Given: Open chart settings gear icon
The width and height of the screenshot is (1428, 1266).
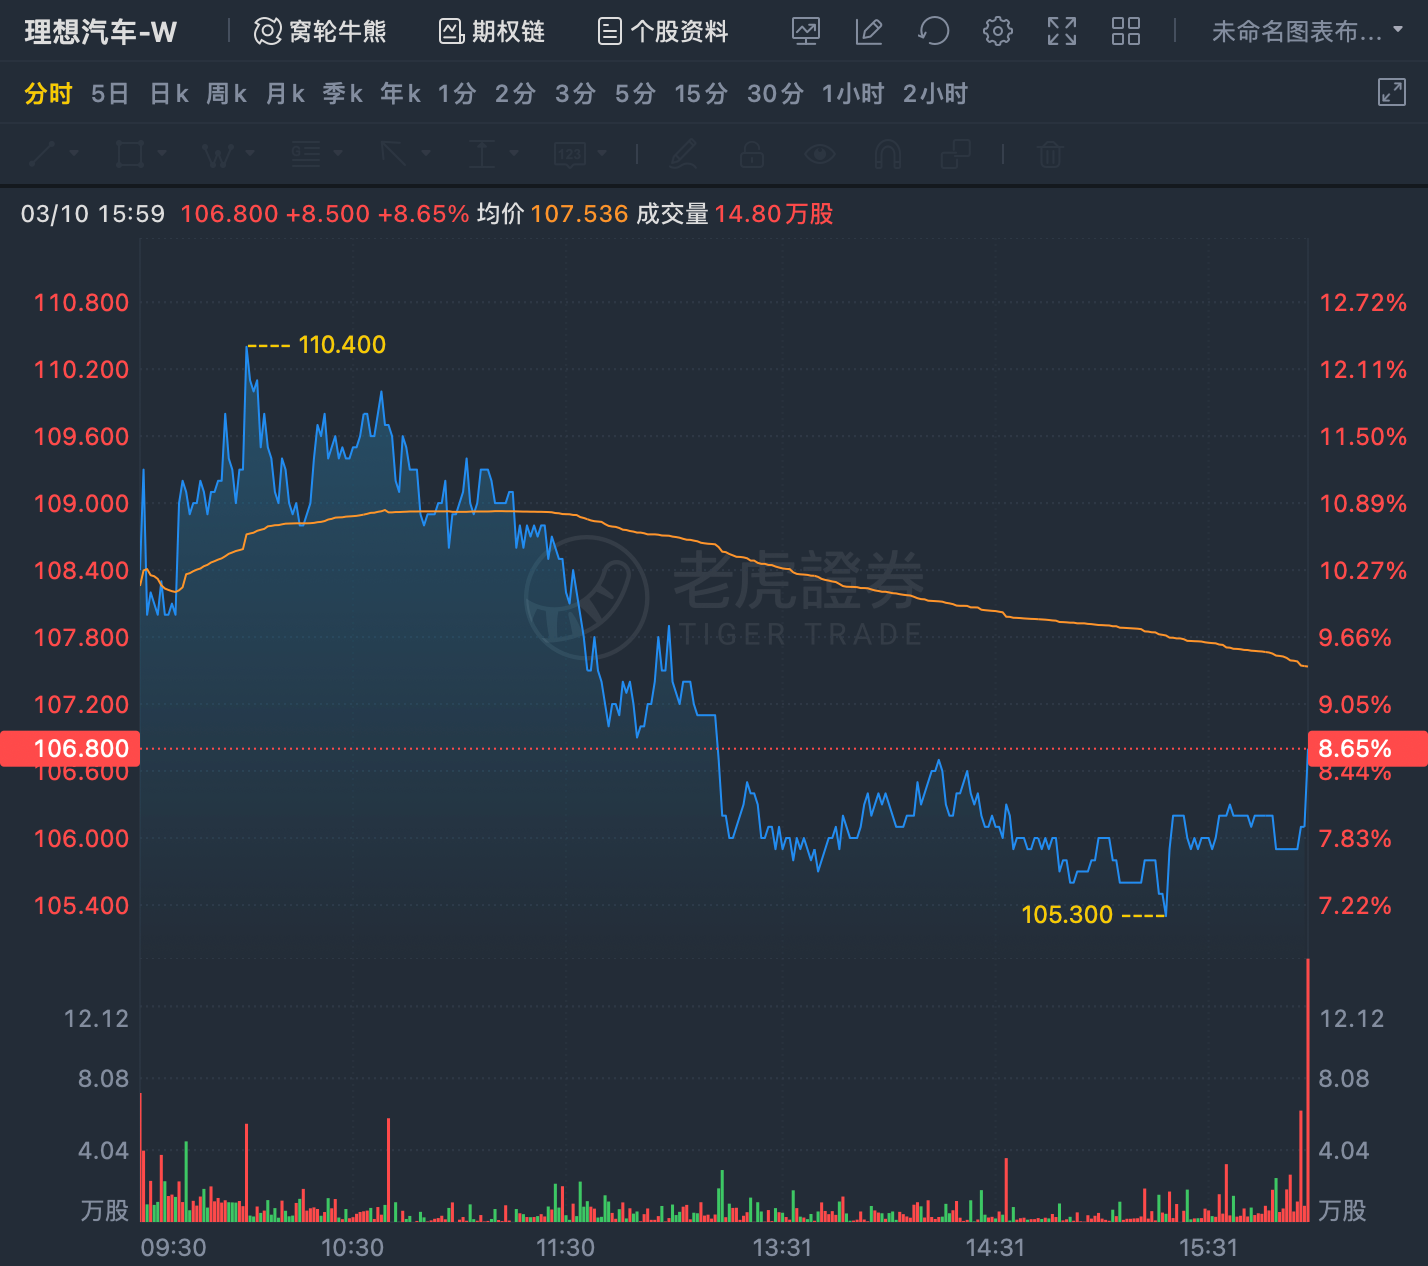Looking at the screenshot, I should [997, 32].
